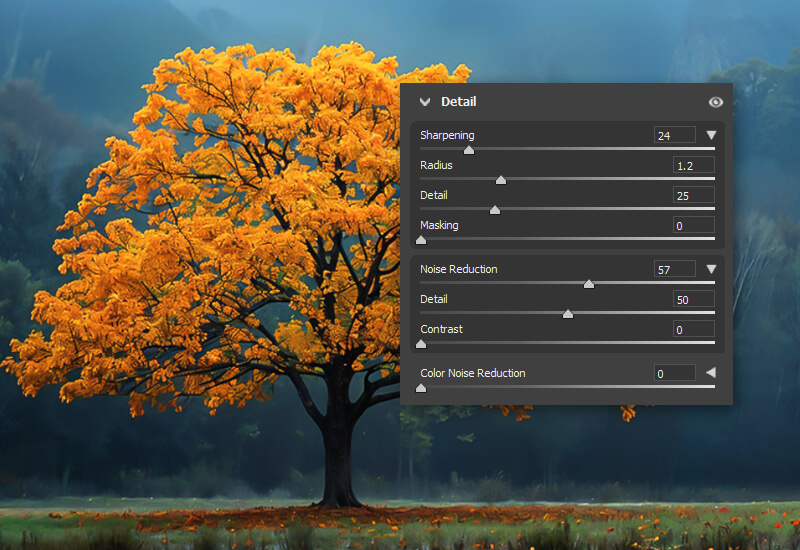
Task: Click the Sharpening slider handle
Action: pyautogui.click(x=469, y=150)
